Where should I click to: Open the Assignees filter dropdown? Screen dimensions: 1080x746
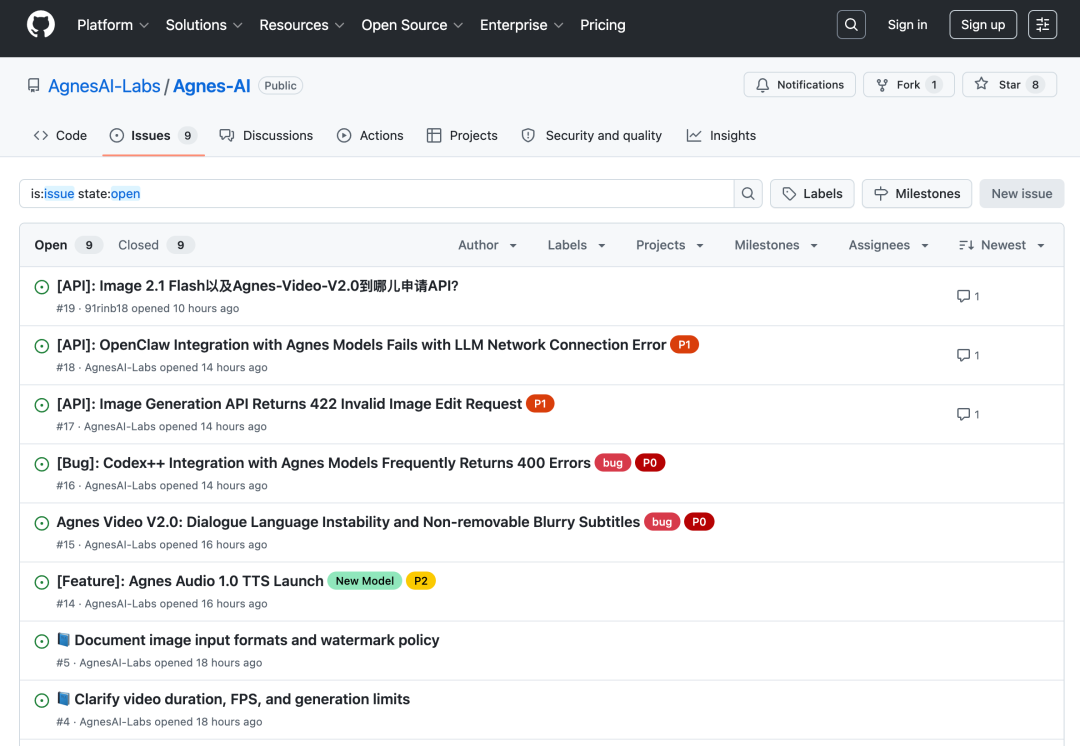pos(889,245)
